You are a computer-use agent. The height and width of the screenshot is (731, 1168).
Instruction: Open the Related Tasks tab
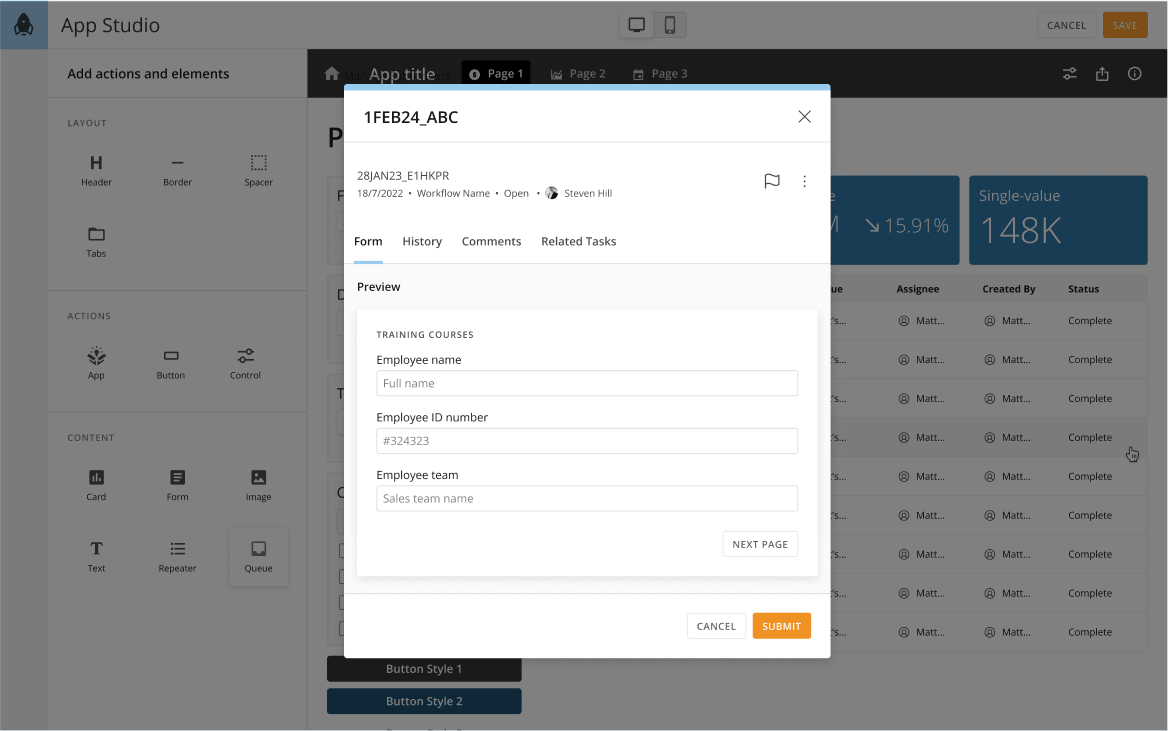click(578, 241)
